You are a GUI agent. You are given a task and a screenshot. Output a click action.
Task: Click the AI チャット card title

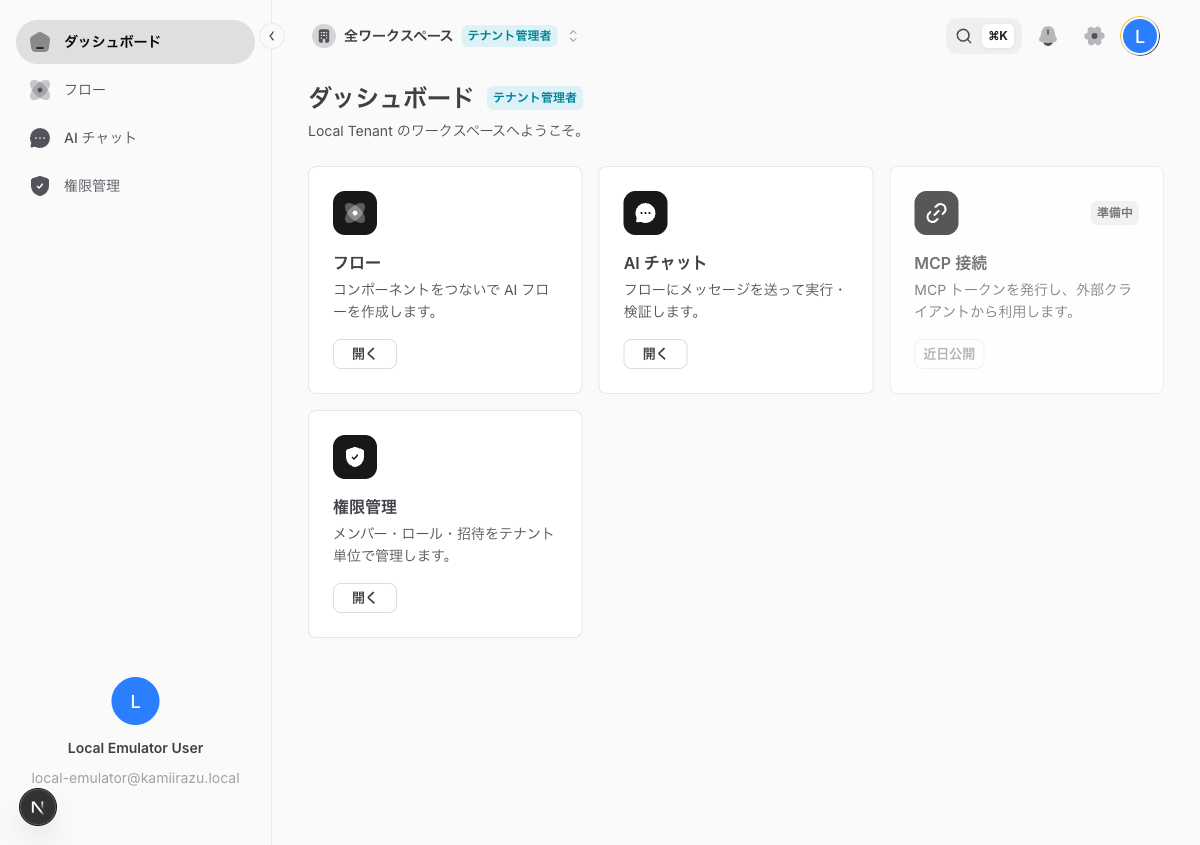point(665,263)
